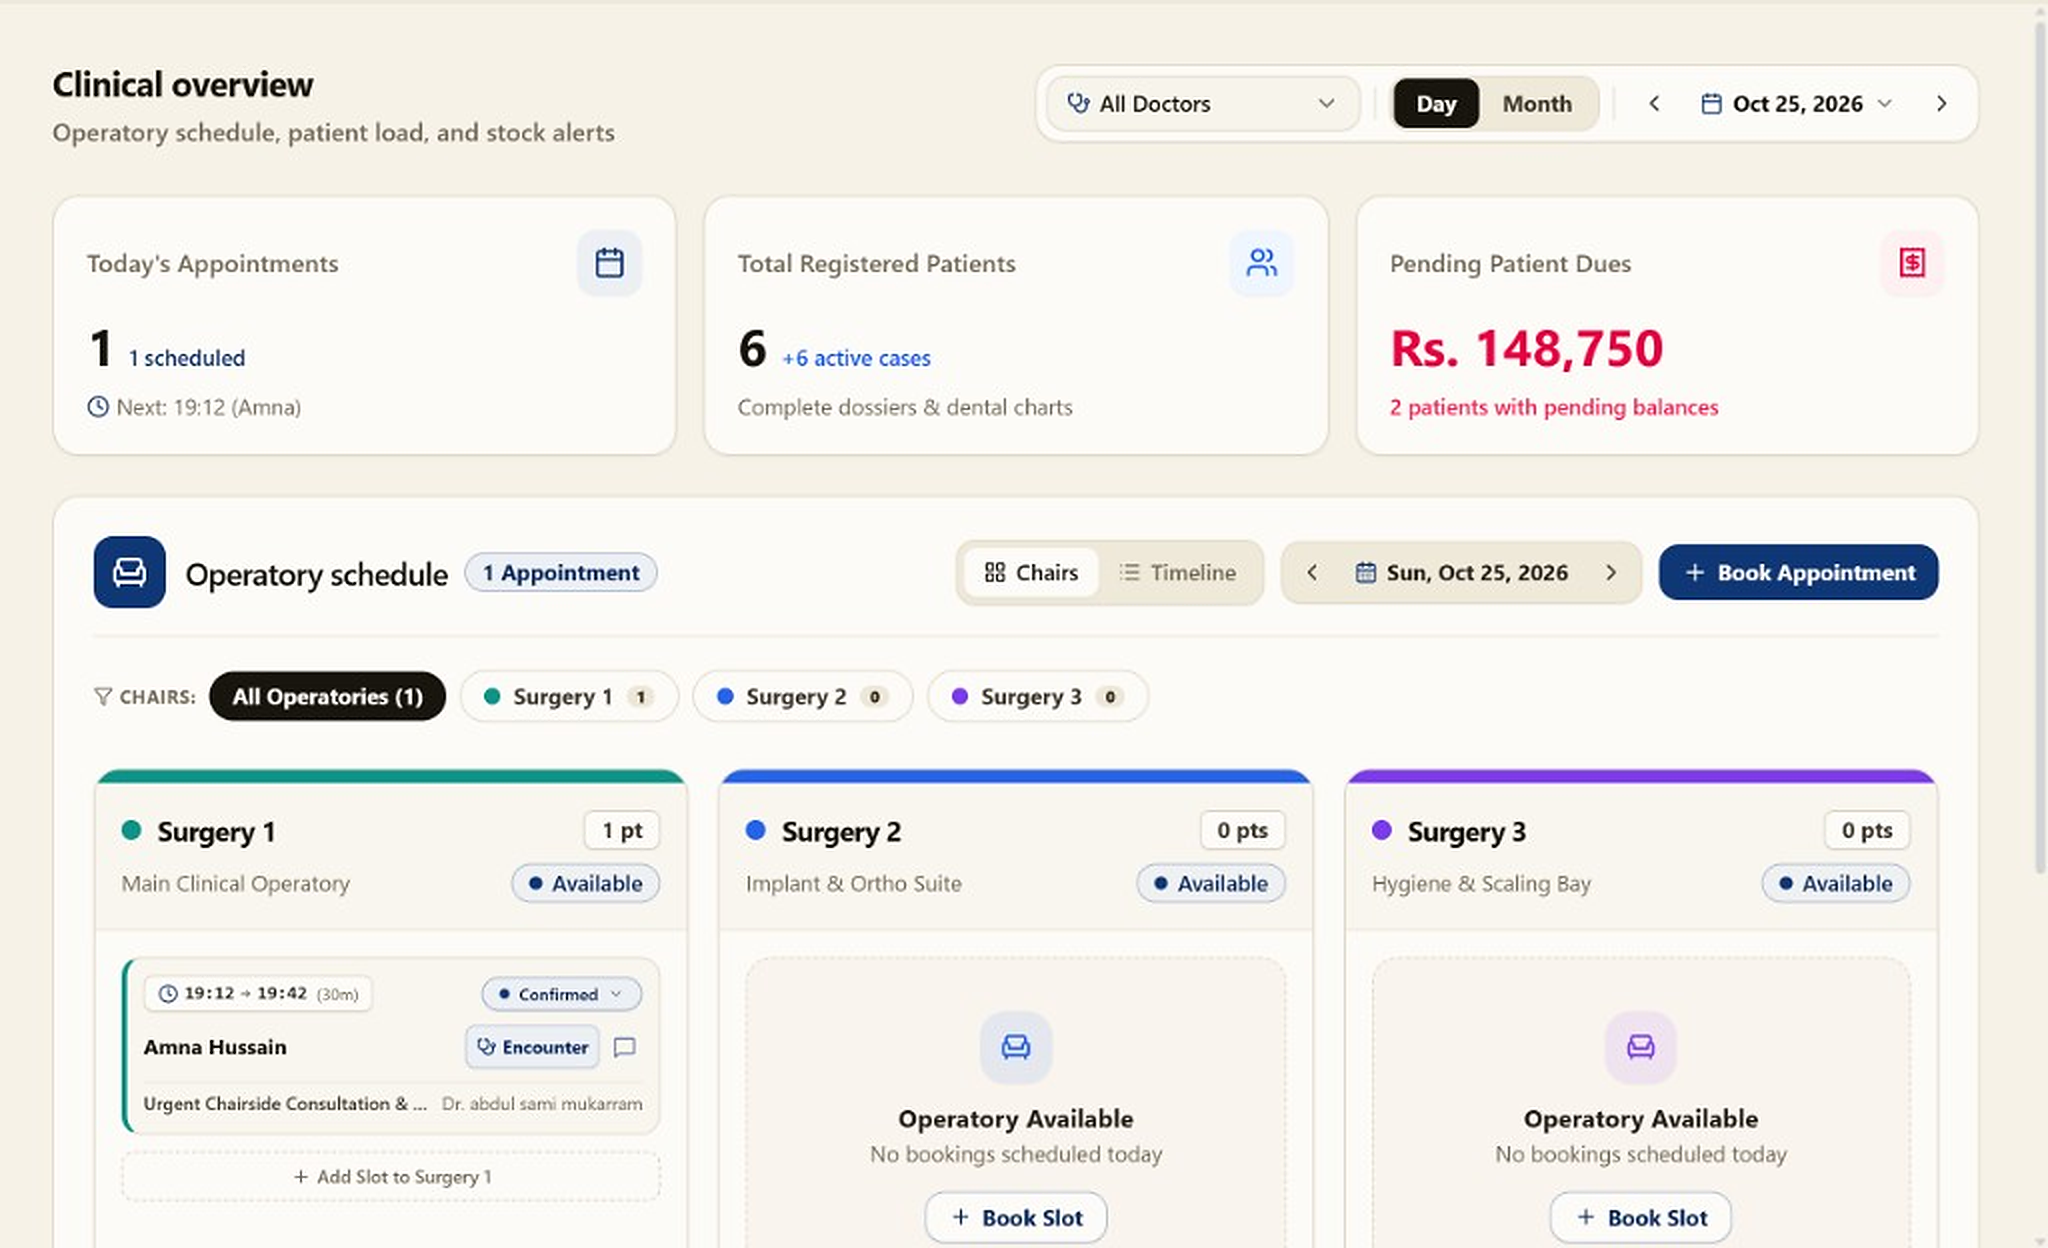Click Add Slot to Surgery 1

[391, 1177]
